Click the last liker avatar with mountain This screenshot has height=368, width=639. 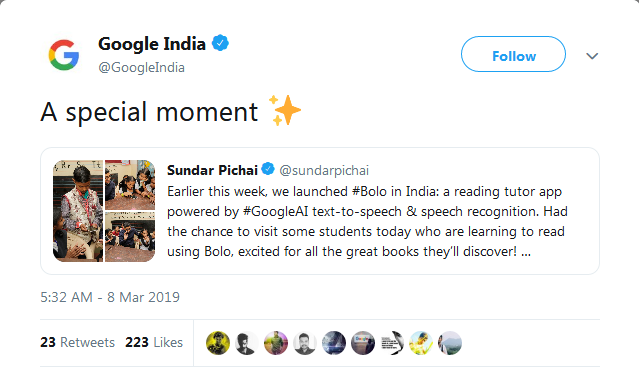coord(450,343)
